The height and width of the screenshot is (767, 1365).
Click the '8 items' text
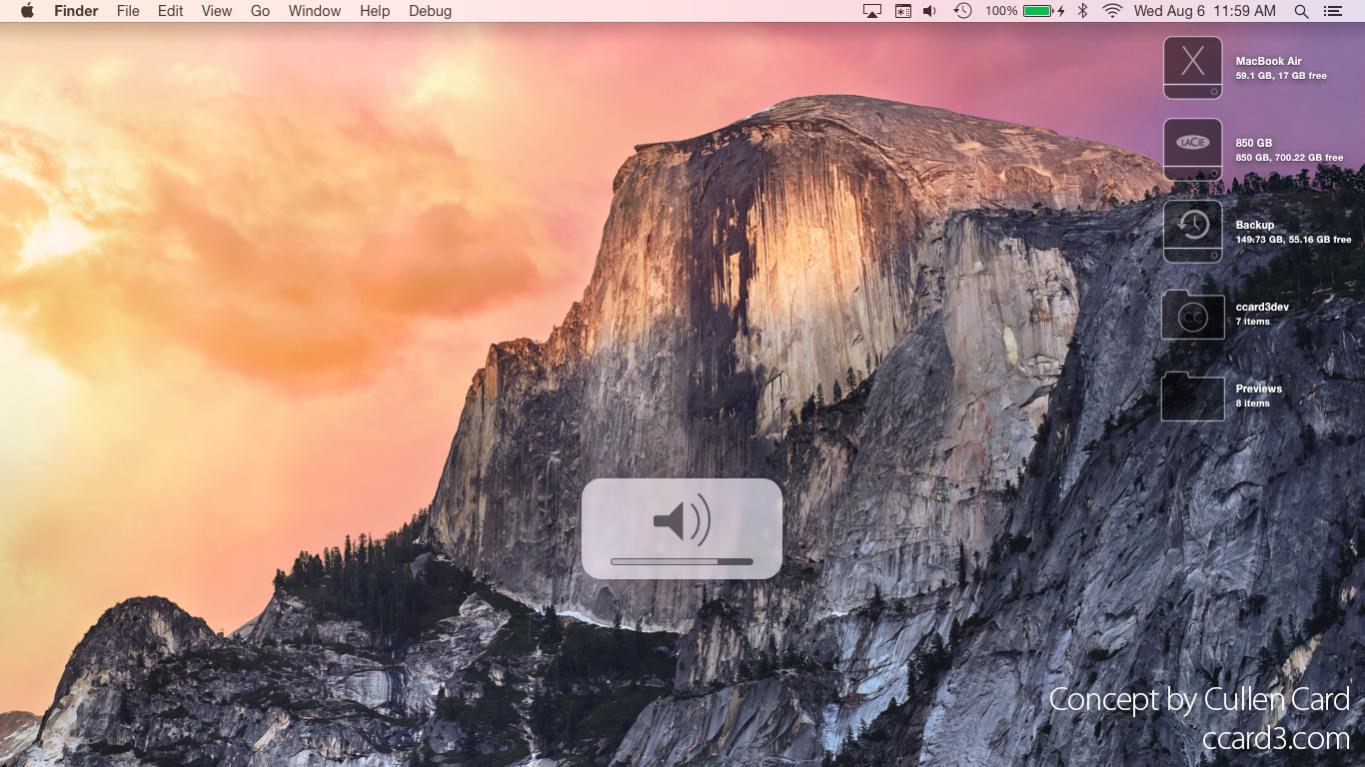point(1253,404)
